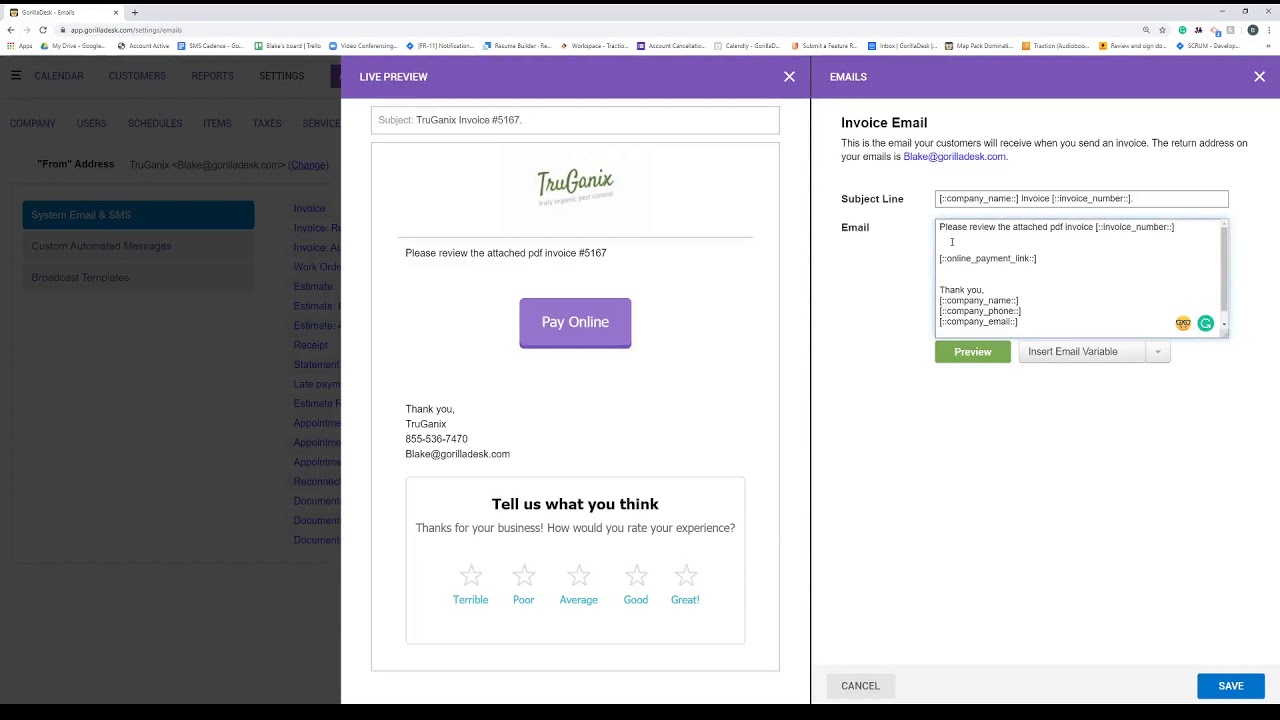Open Inbox GorillaDesk bookmark
This screenshot has width=1280, height=720.
pos(902,46)
